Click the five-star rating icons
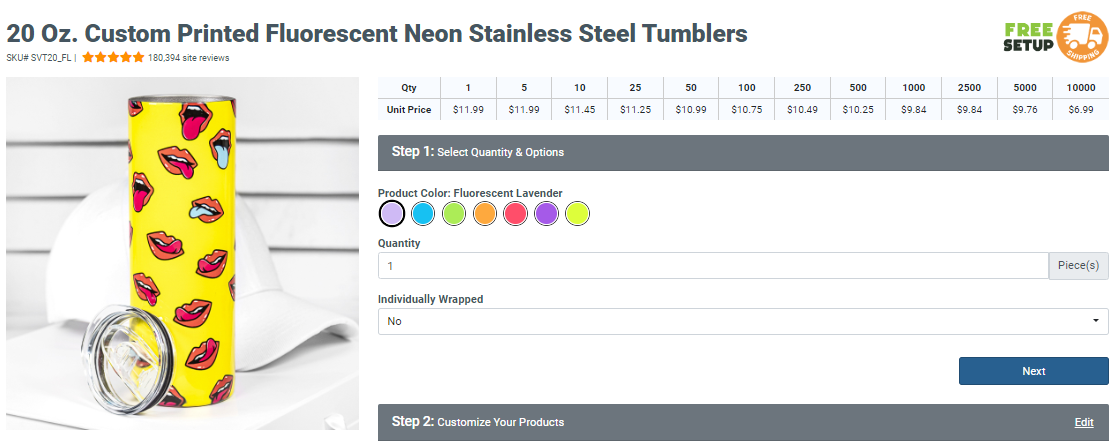Viewport: 1120px width, 443px height. click(113, 58)
